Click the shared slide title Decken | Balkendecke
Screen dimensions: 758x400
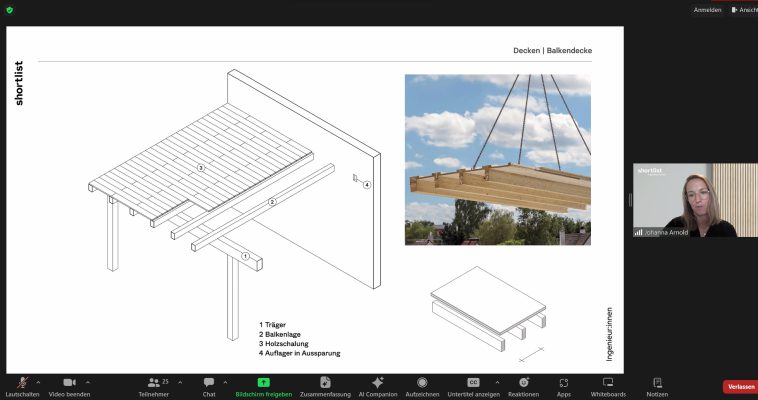click(x=553, y=50)
